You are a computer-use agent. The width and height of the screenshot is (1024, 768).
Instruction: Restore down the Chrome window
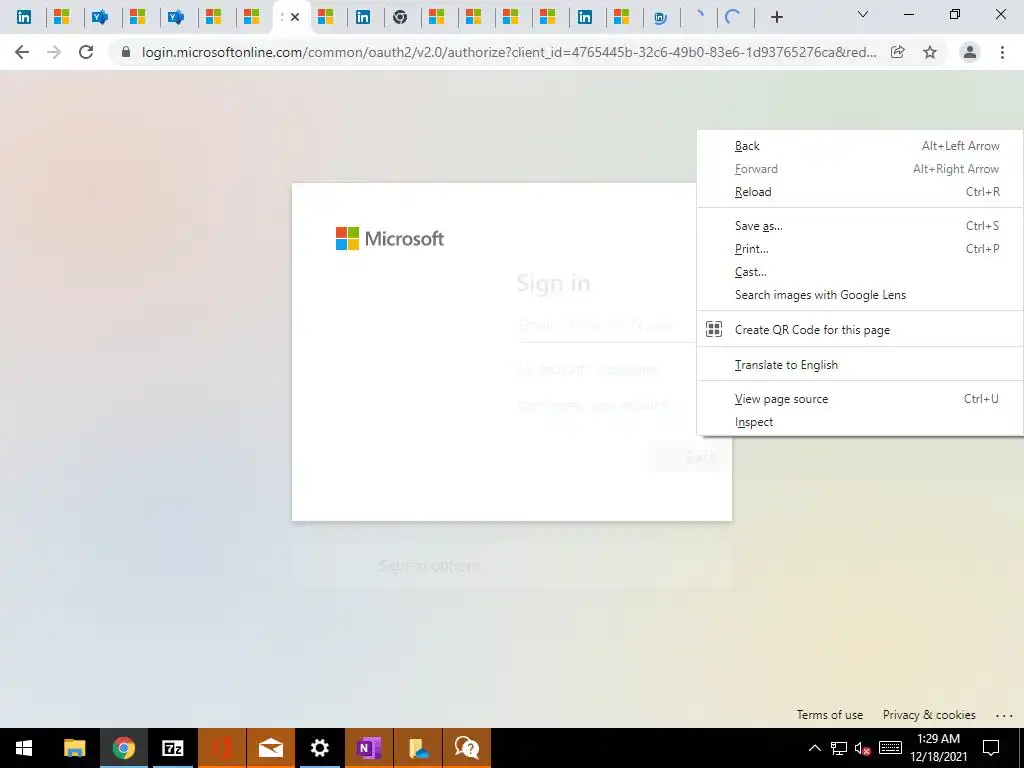point(955,14)
